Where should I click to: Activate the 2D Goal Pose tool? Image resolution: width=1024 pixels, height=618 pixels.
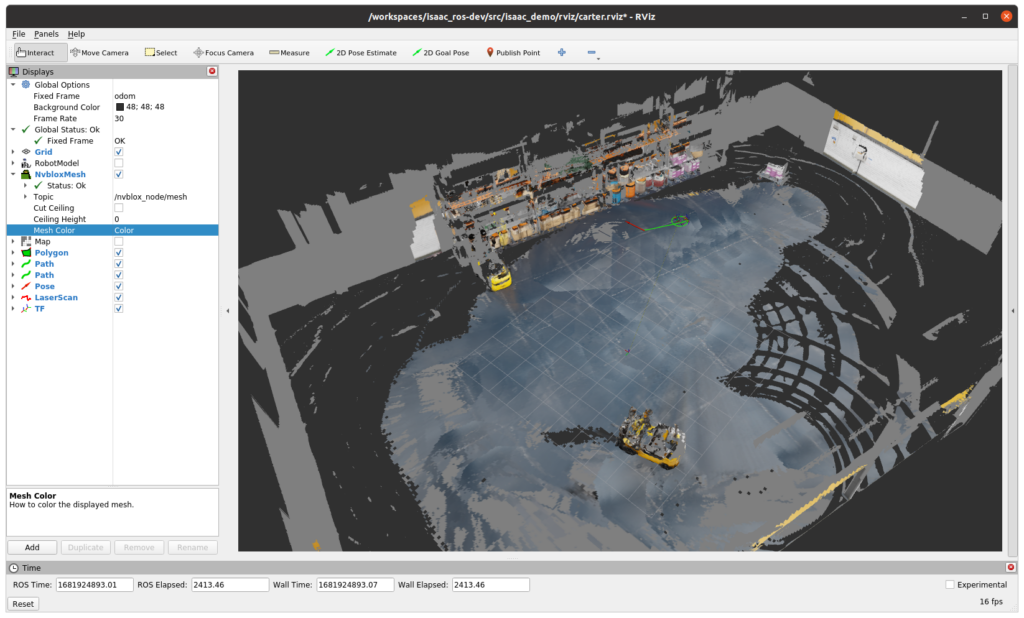click(441, 52)
